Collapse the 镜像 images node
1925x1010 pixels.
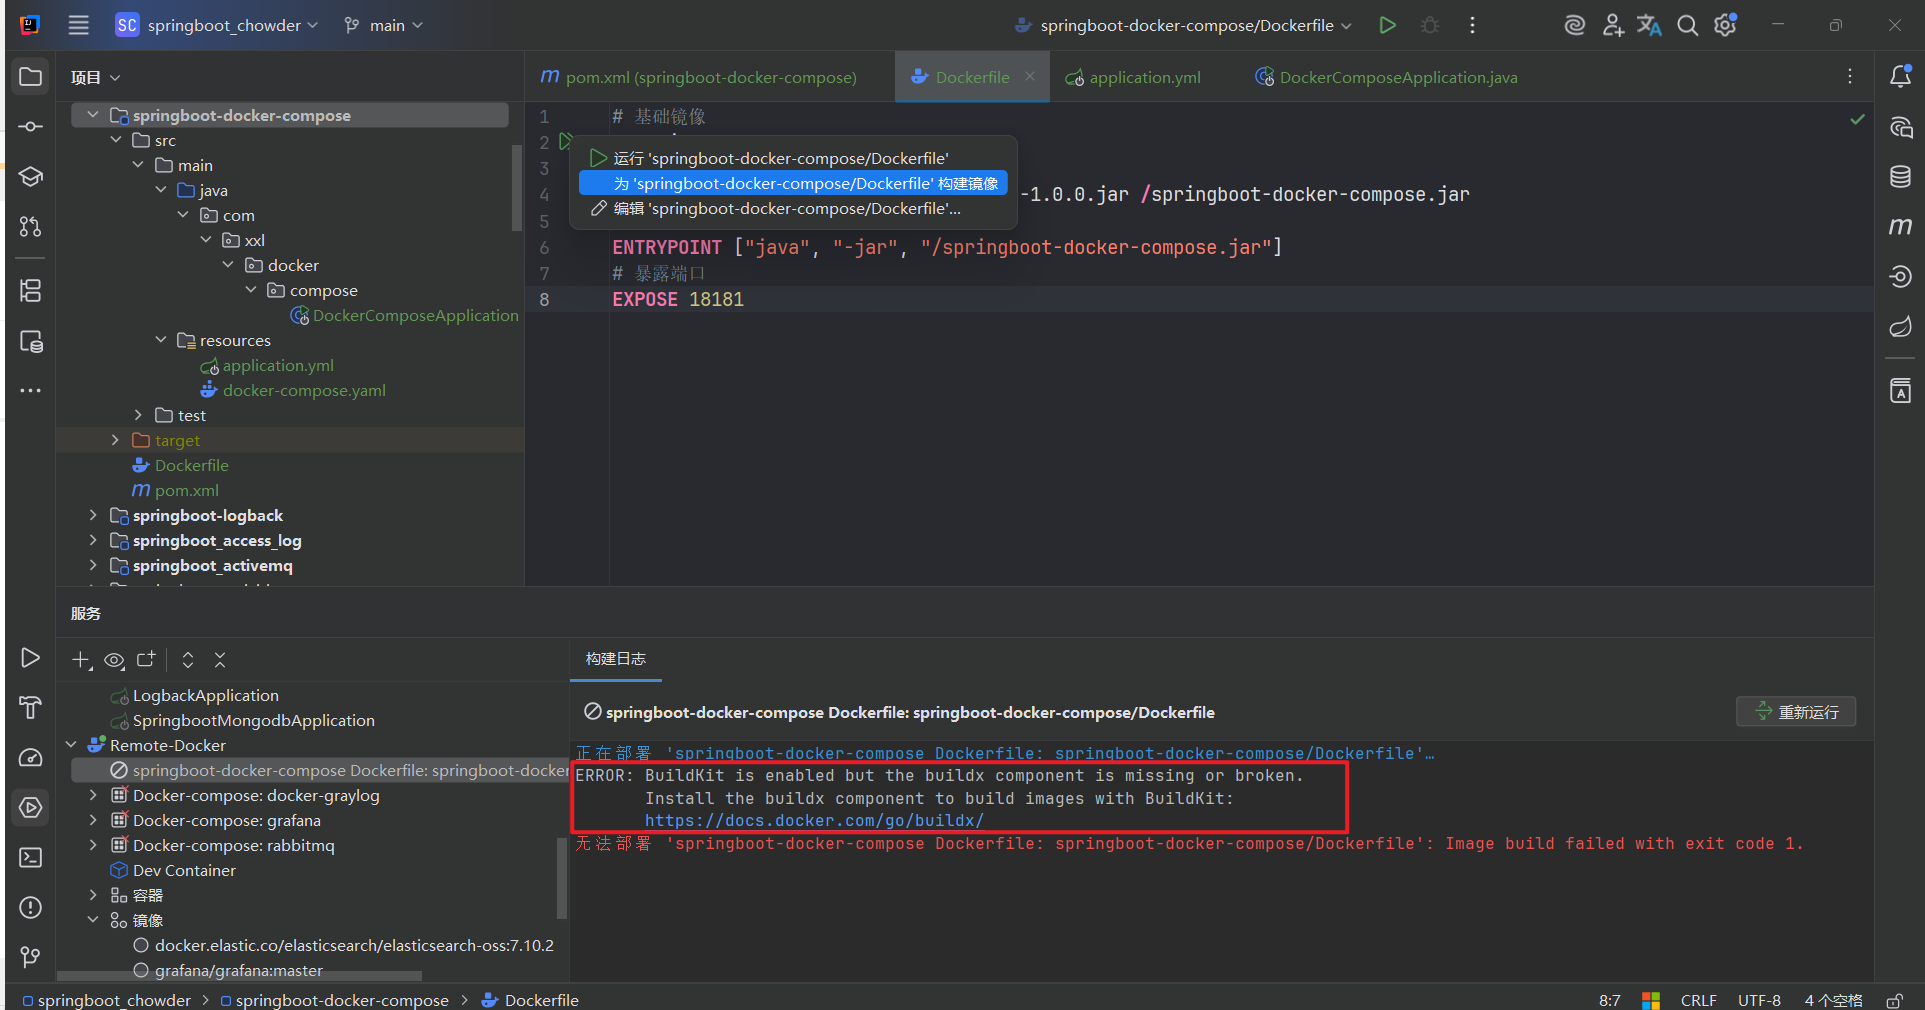(x=93, y=920)
